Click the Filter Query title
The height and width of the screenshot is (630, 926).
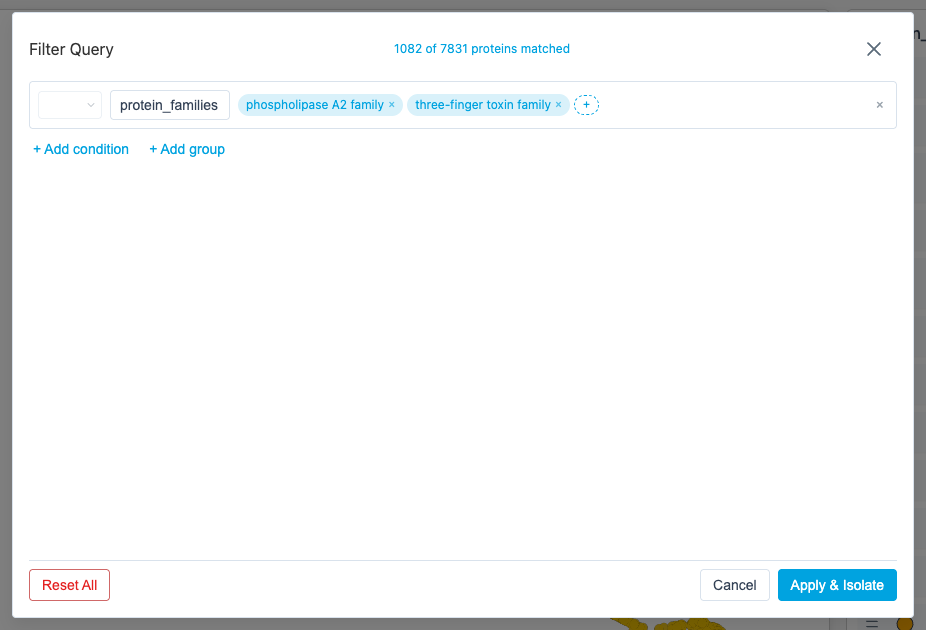click(71, 49)
